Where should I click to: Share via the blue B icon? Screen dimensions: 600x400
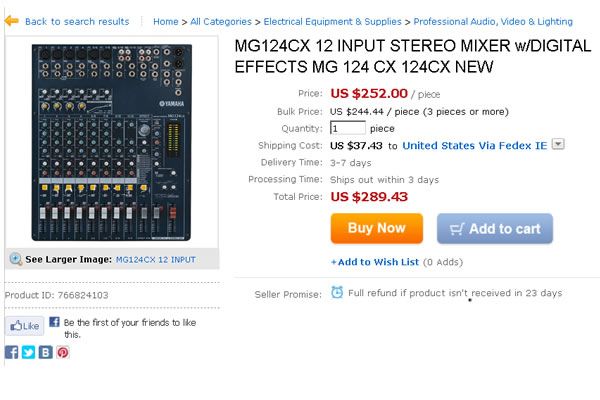pyautogui.click(x=46, y=352)
